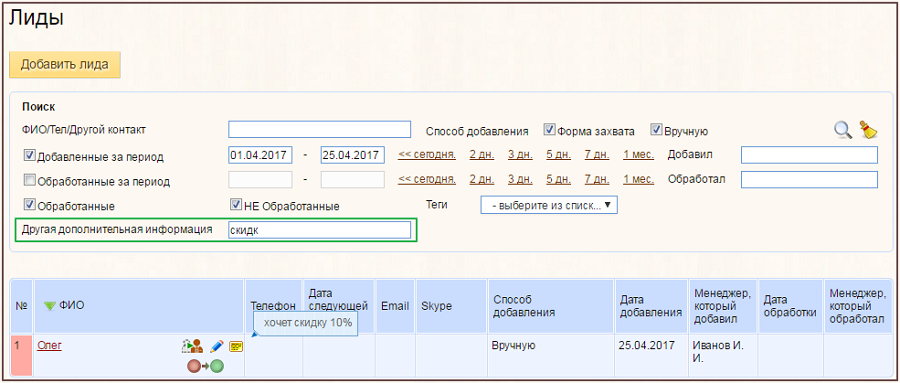Enable the Обработанные за период checkbox

[x=29, y=181]
